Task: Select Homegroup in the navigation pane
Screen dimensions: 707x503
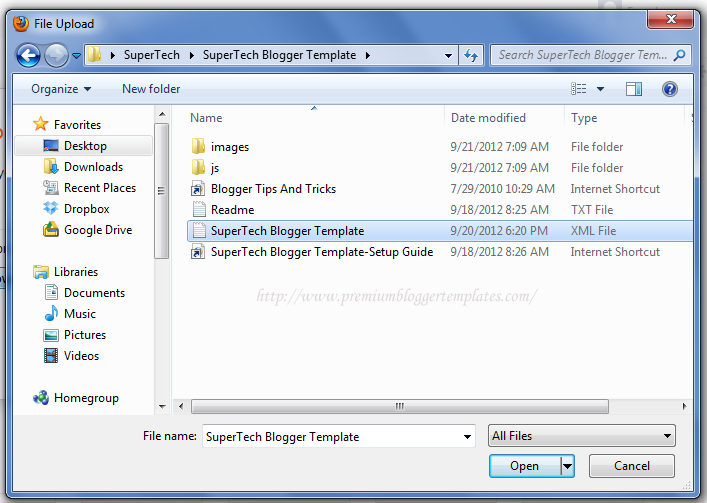Action: 86,398
